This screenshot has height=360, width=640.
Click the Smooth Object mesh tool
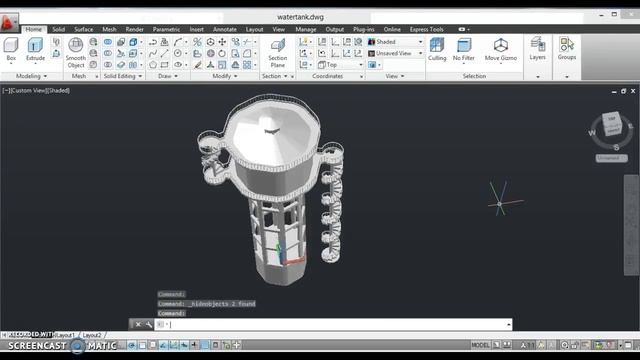click(x=76, y=52)
